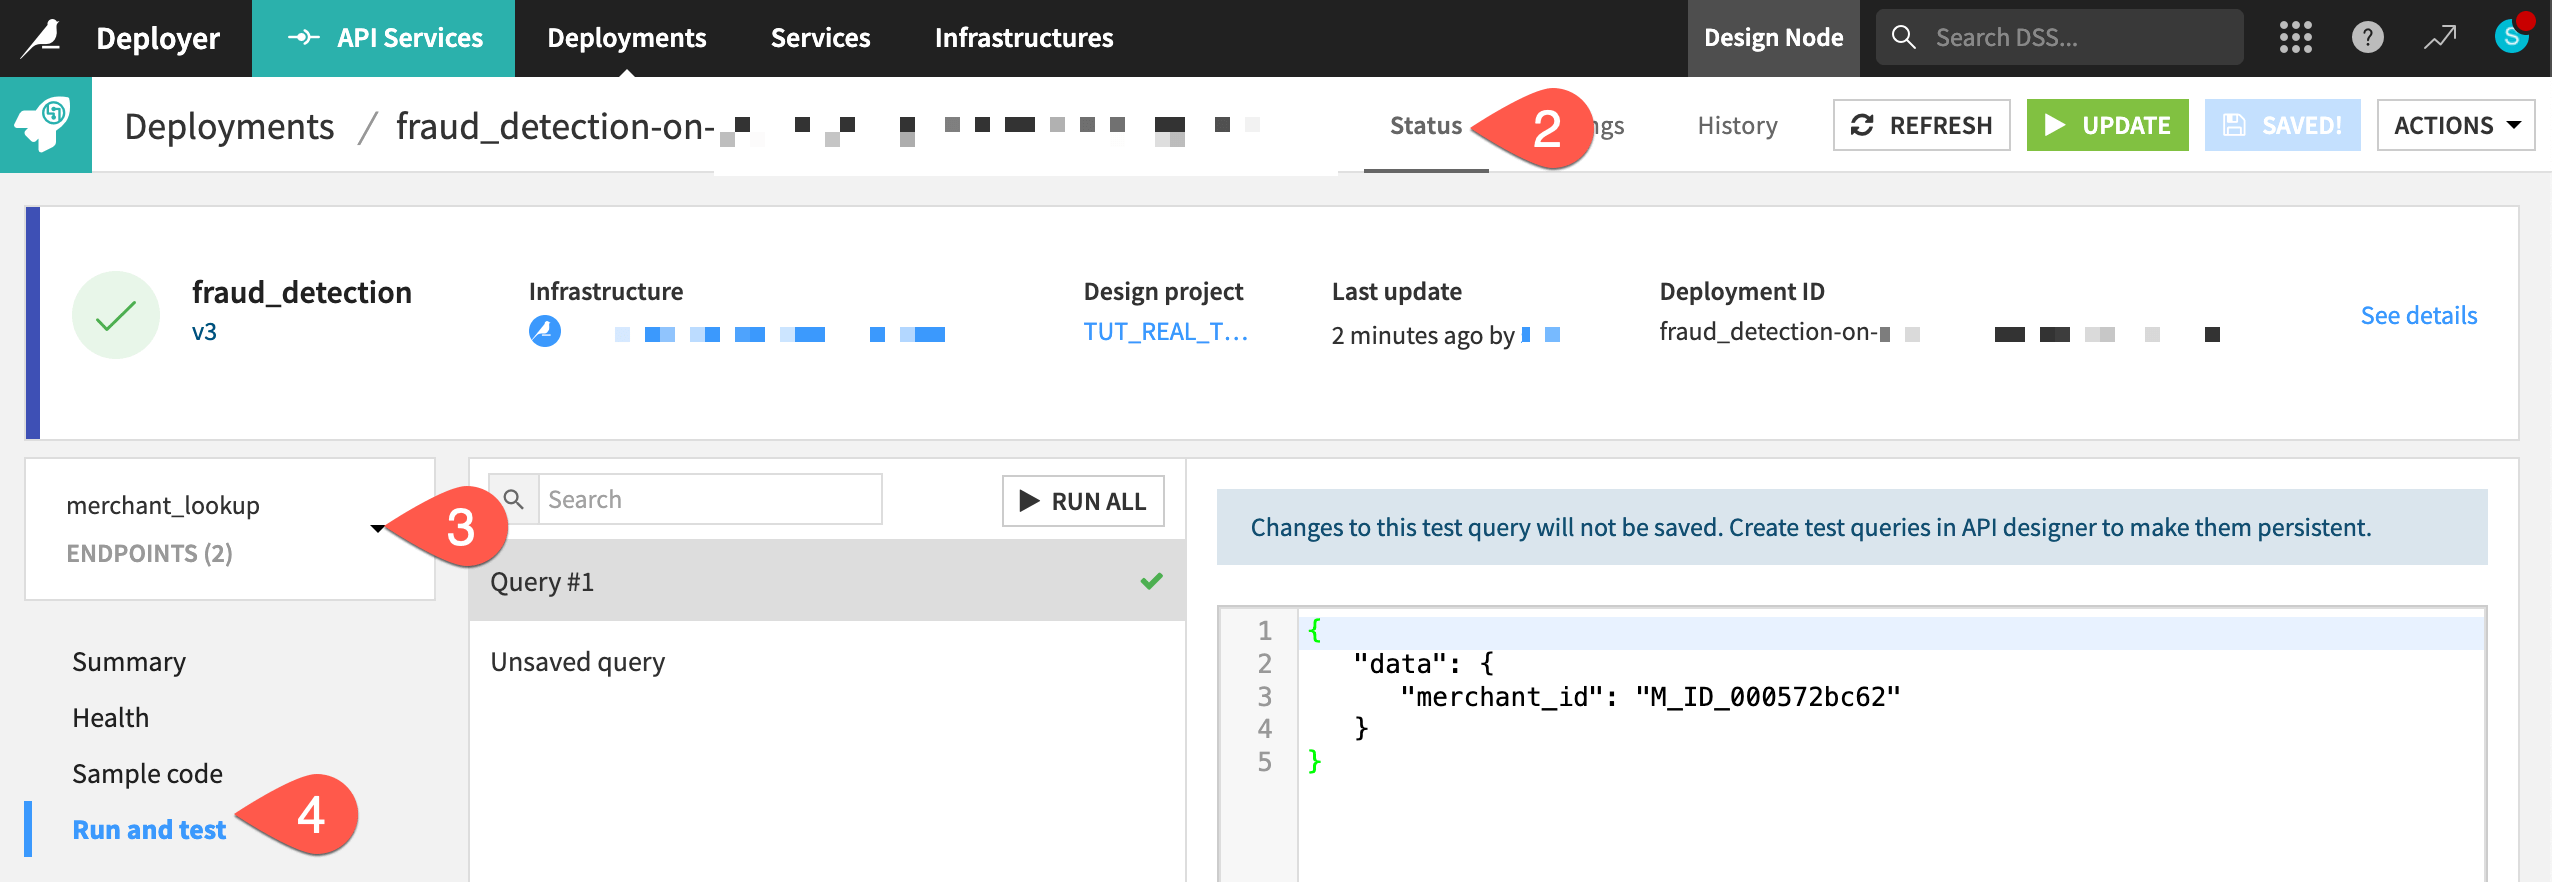
Task: Click the REFRESH button
Action: pyautogui.click(x=1921, y=125)
